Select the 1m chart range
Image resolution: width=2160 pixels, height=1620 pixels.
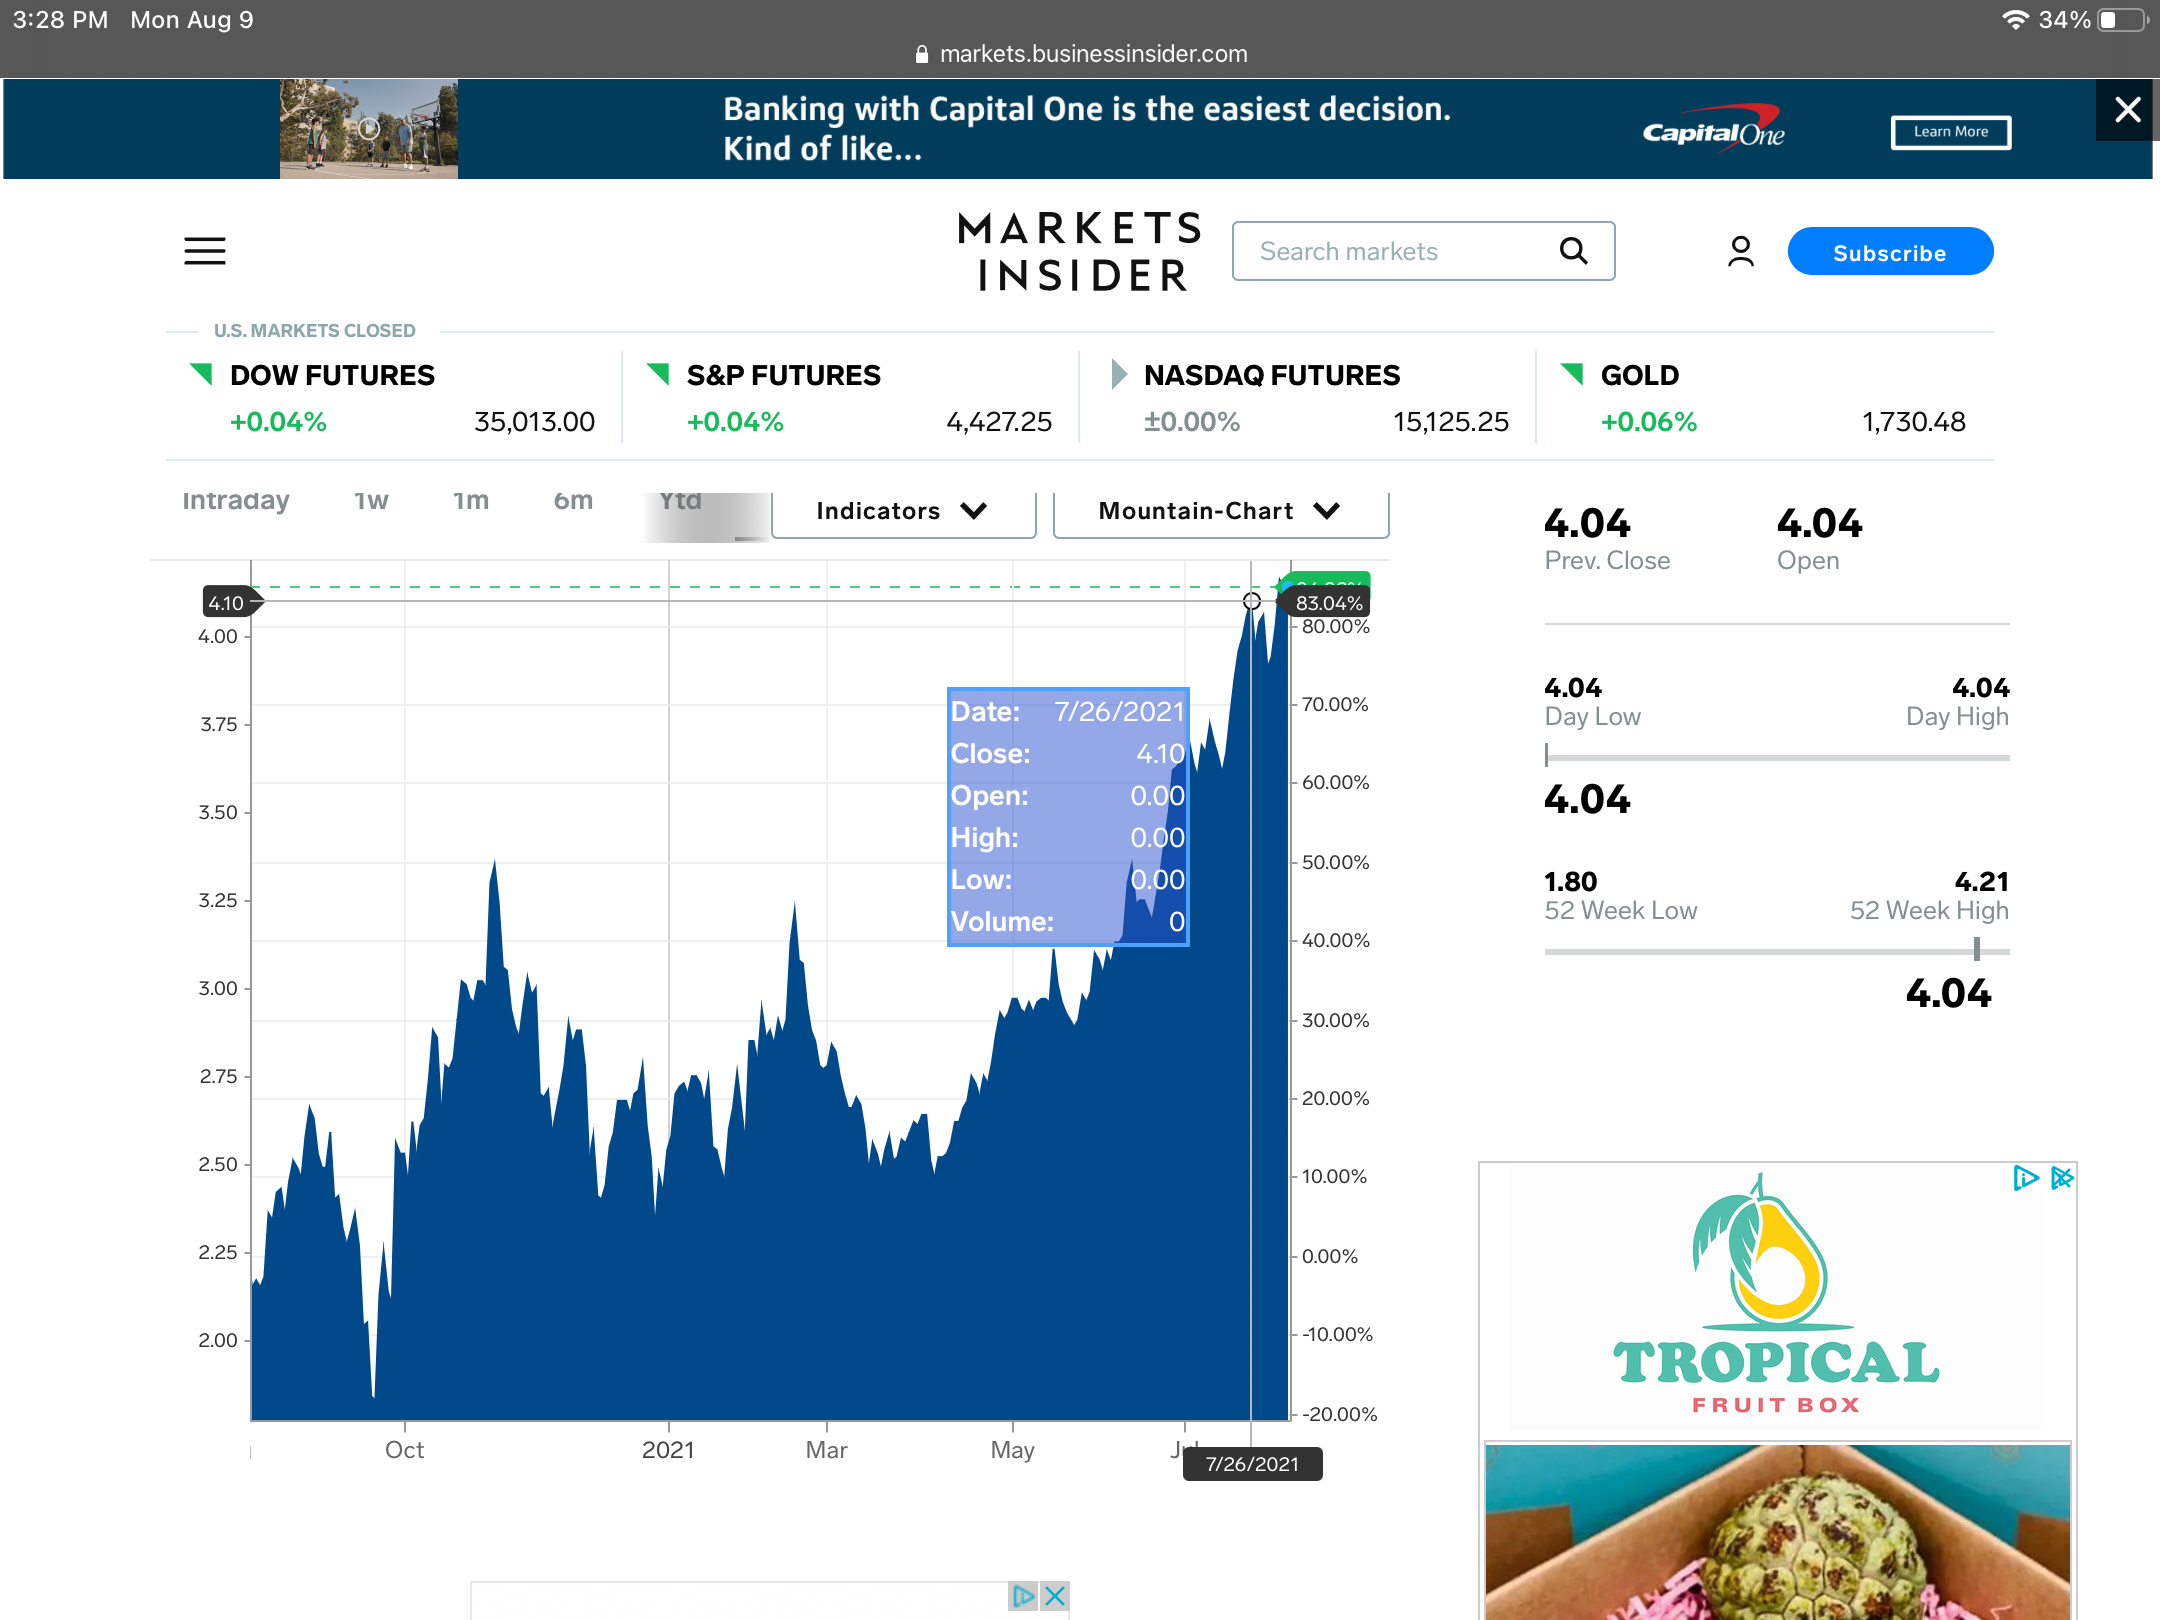[x=471, y=500]
